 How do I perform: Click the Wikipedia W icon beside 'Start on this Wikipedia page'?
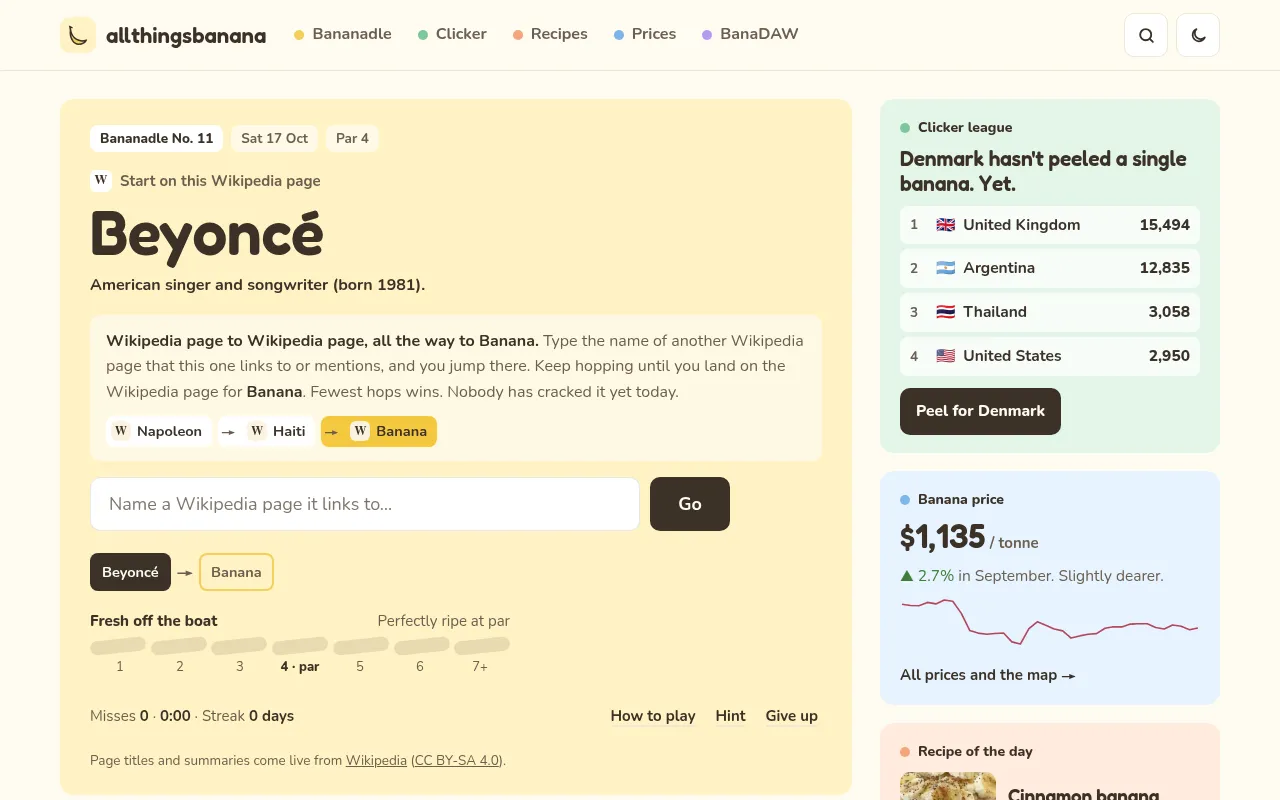pyautogui.click(x=100, y=181)
